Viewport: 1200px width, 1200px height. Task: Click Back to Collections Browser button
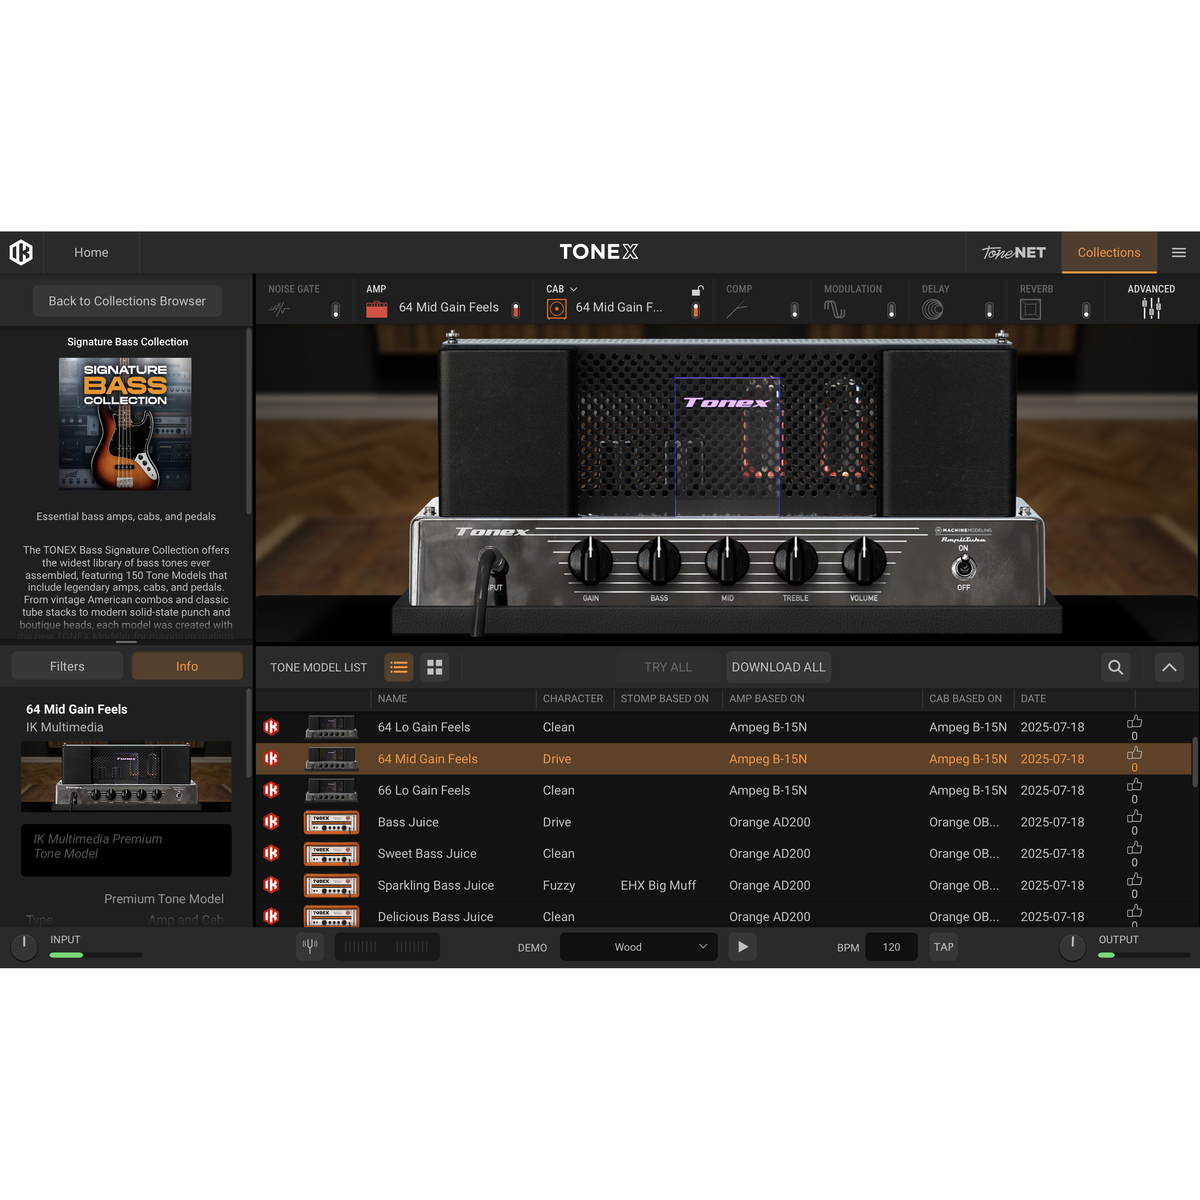coord(127,301)
